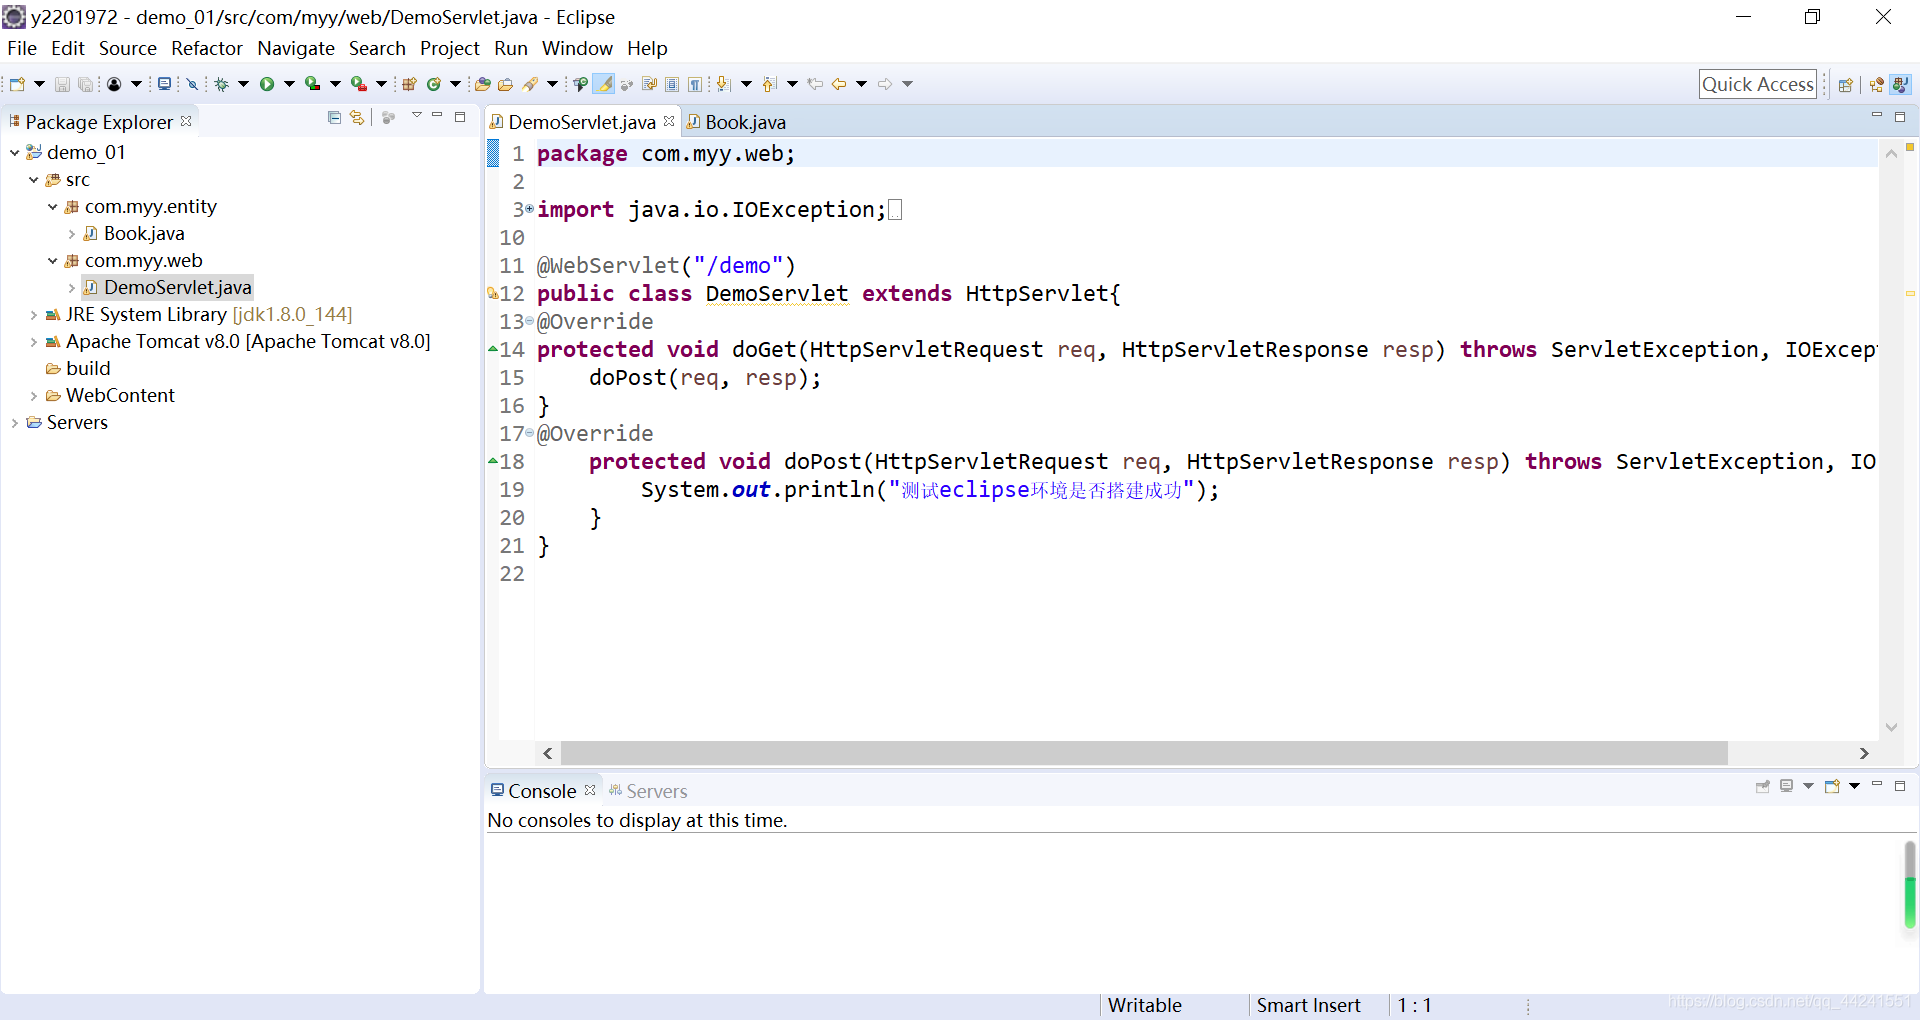Screen dimensions: 1920x1020
Task: Collapse the demo_01 project node
Action: click(14, 152)
